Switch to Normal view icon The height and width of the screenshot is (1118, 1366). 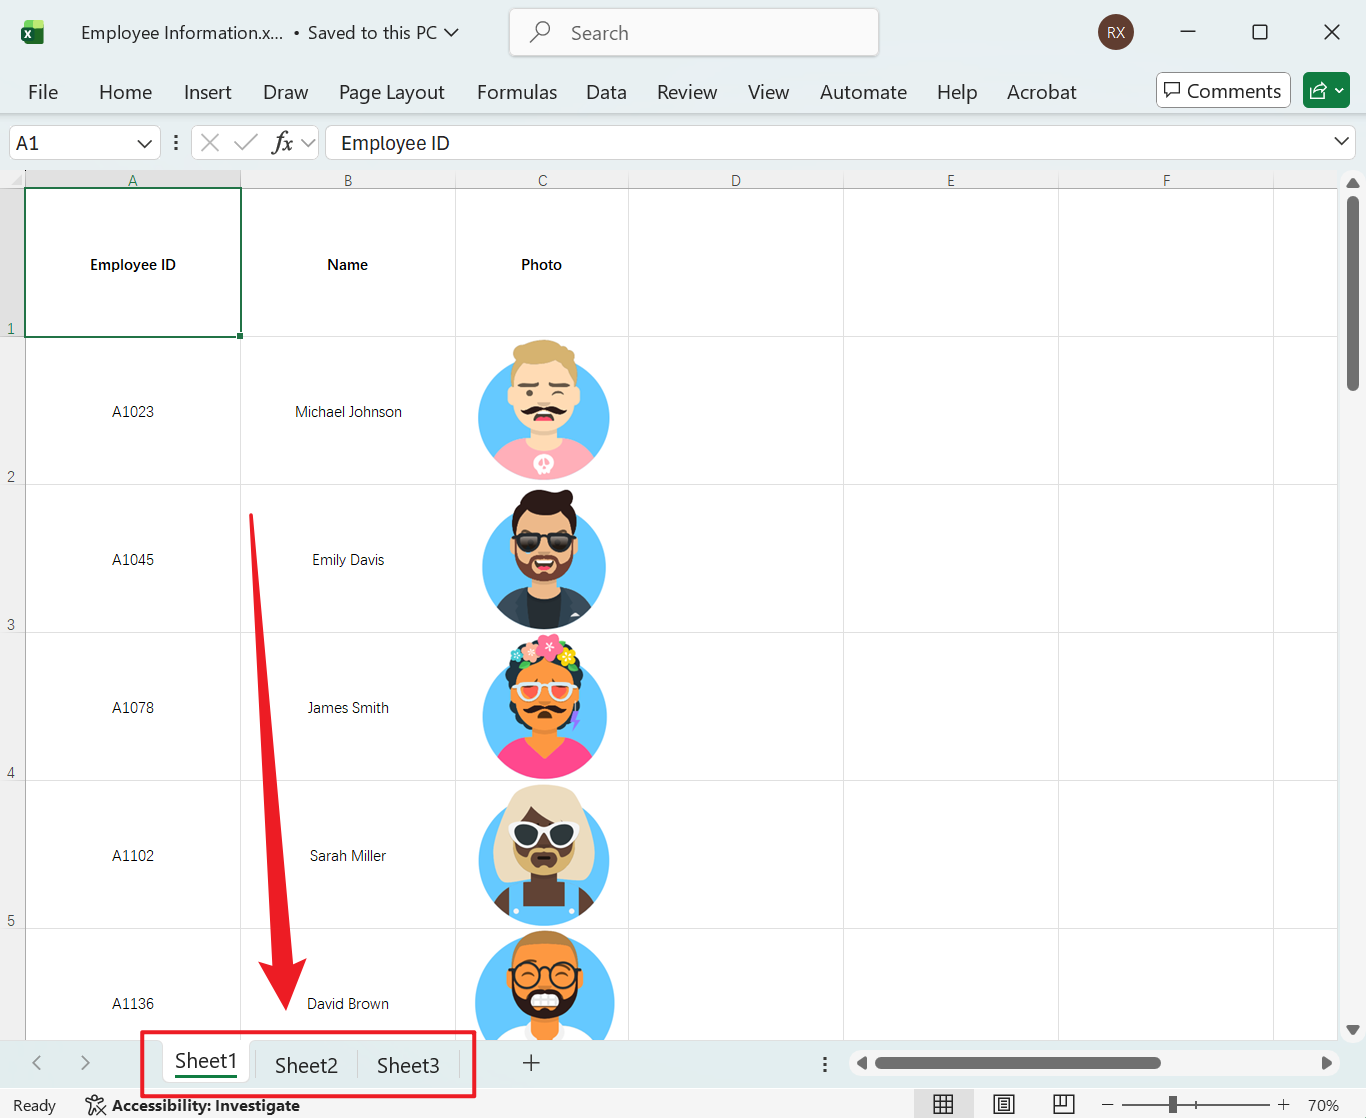click(x=943, y=1103)
